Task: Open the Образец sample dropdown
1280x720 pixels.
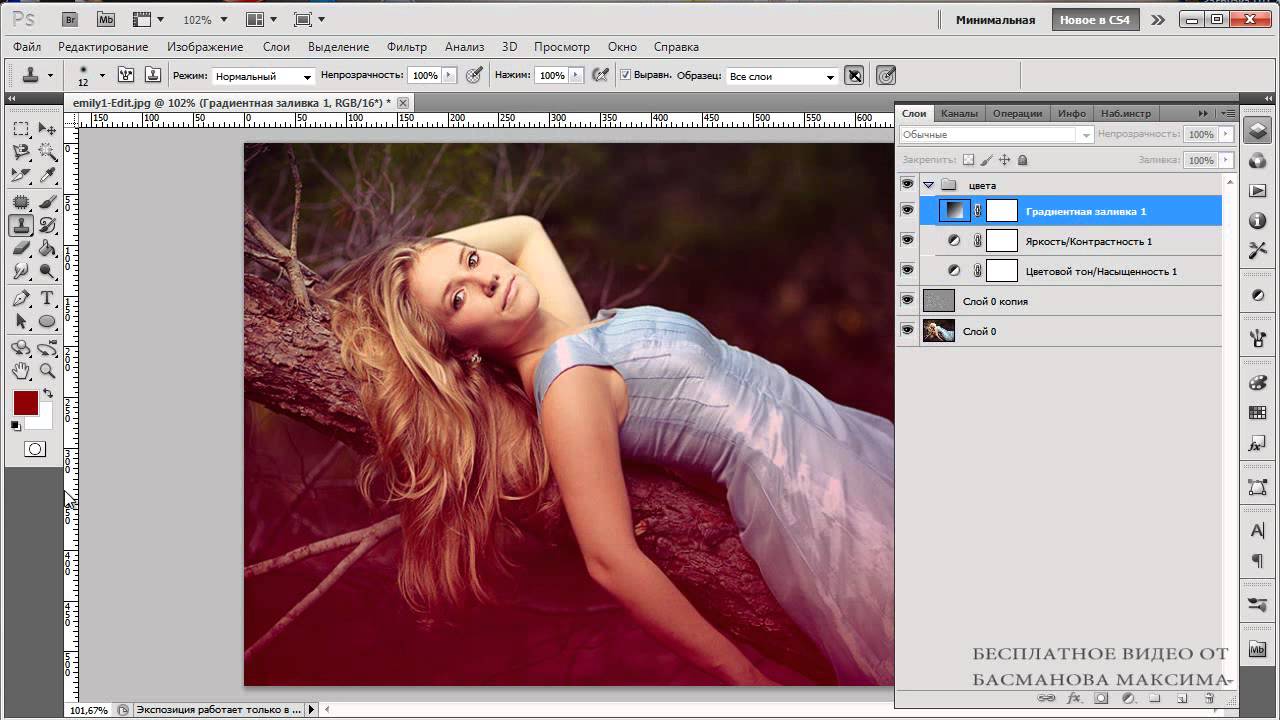Action: (782, 76)
